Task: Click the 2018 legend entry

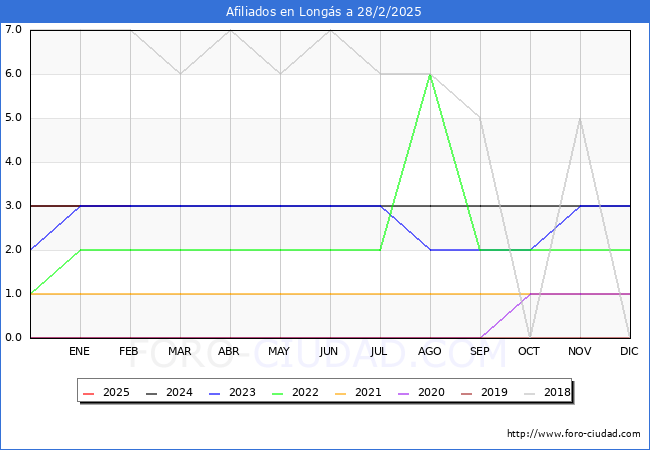Action: point(547,392)
